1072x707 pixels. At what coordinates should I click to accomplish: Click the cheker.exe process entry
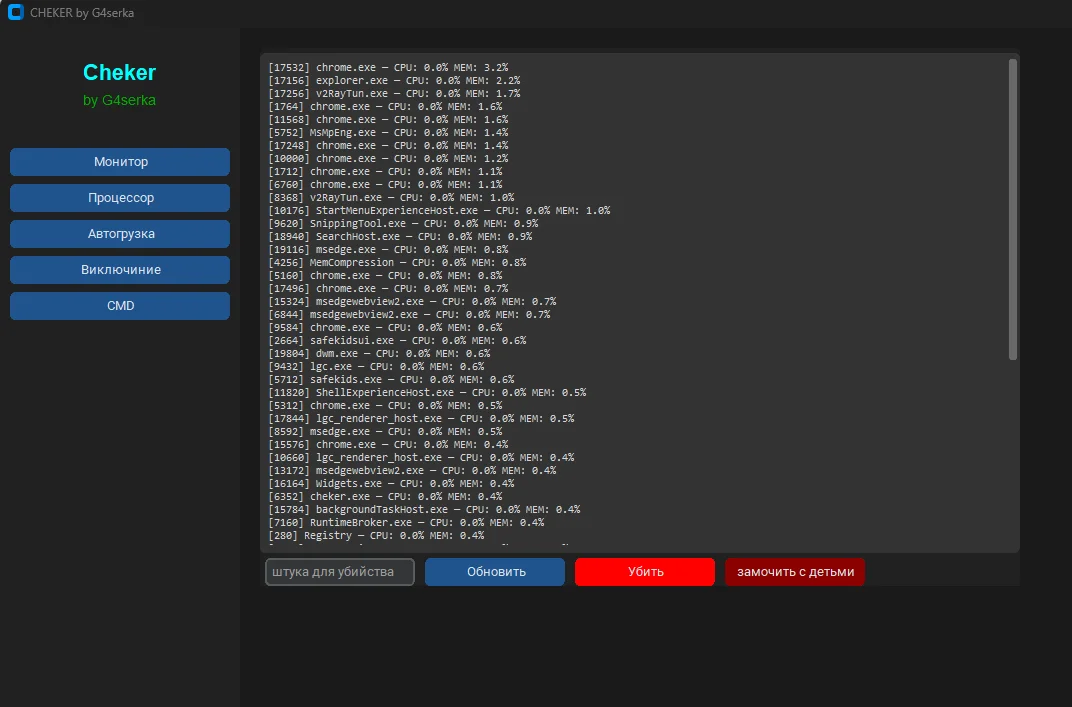[x=385, y=496]
